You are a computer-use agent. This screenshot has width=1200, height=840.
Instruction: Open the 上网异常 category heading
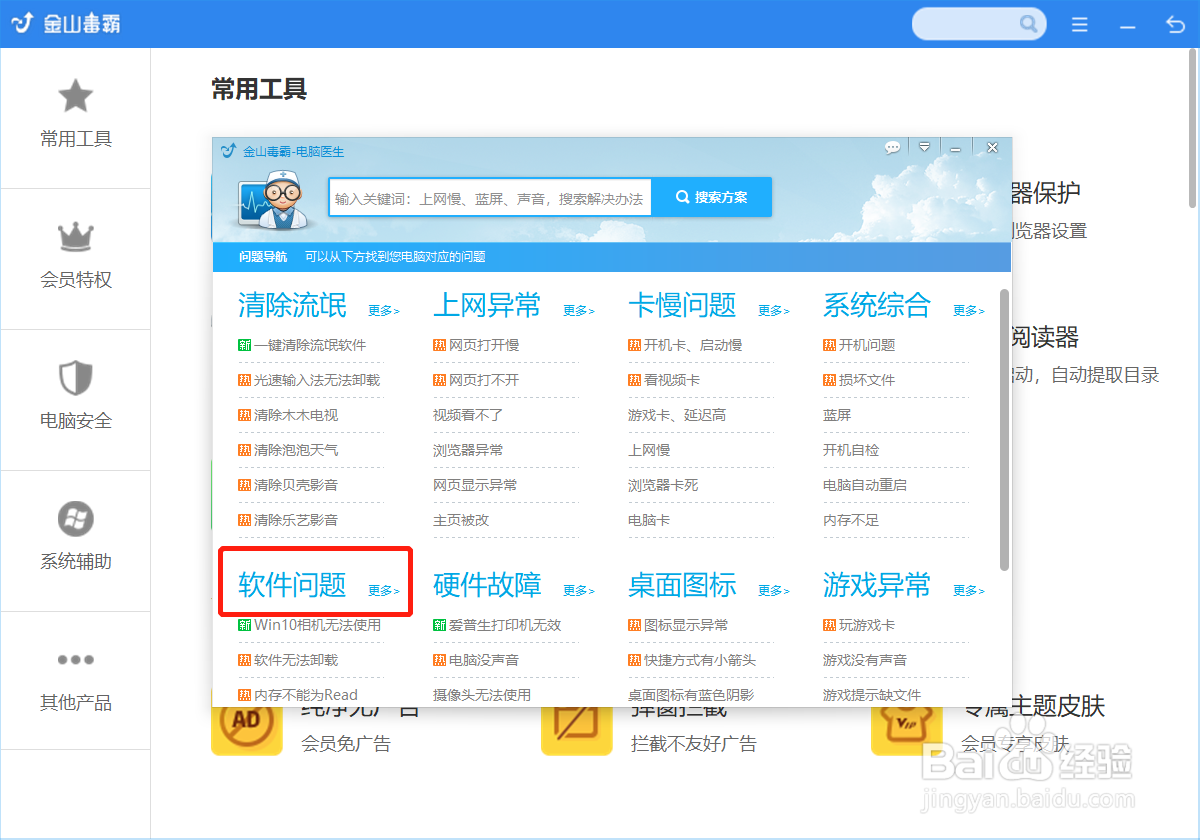click(x=487, y=305)
